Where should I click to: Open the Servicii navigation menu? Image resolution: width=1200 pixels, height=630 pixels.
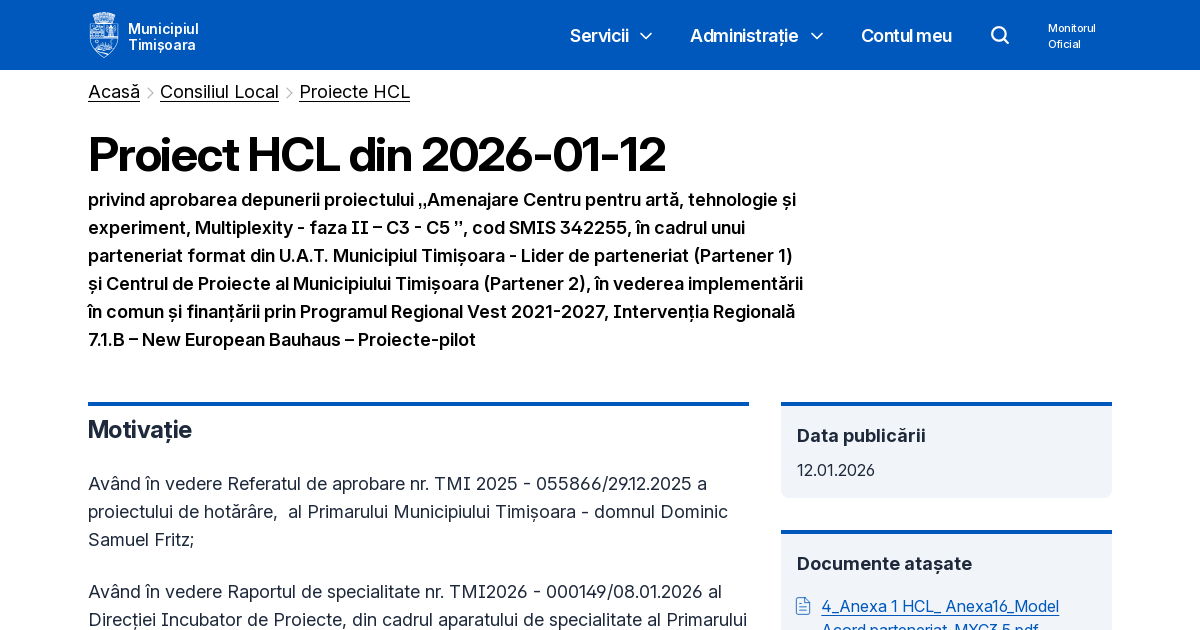[x=599, y=35]
